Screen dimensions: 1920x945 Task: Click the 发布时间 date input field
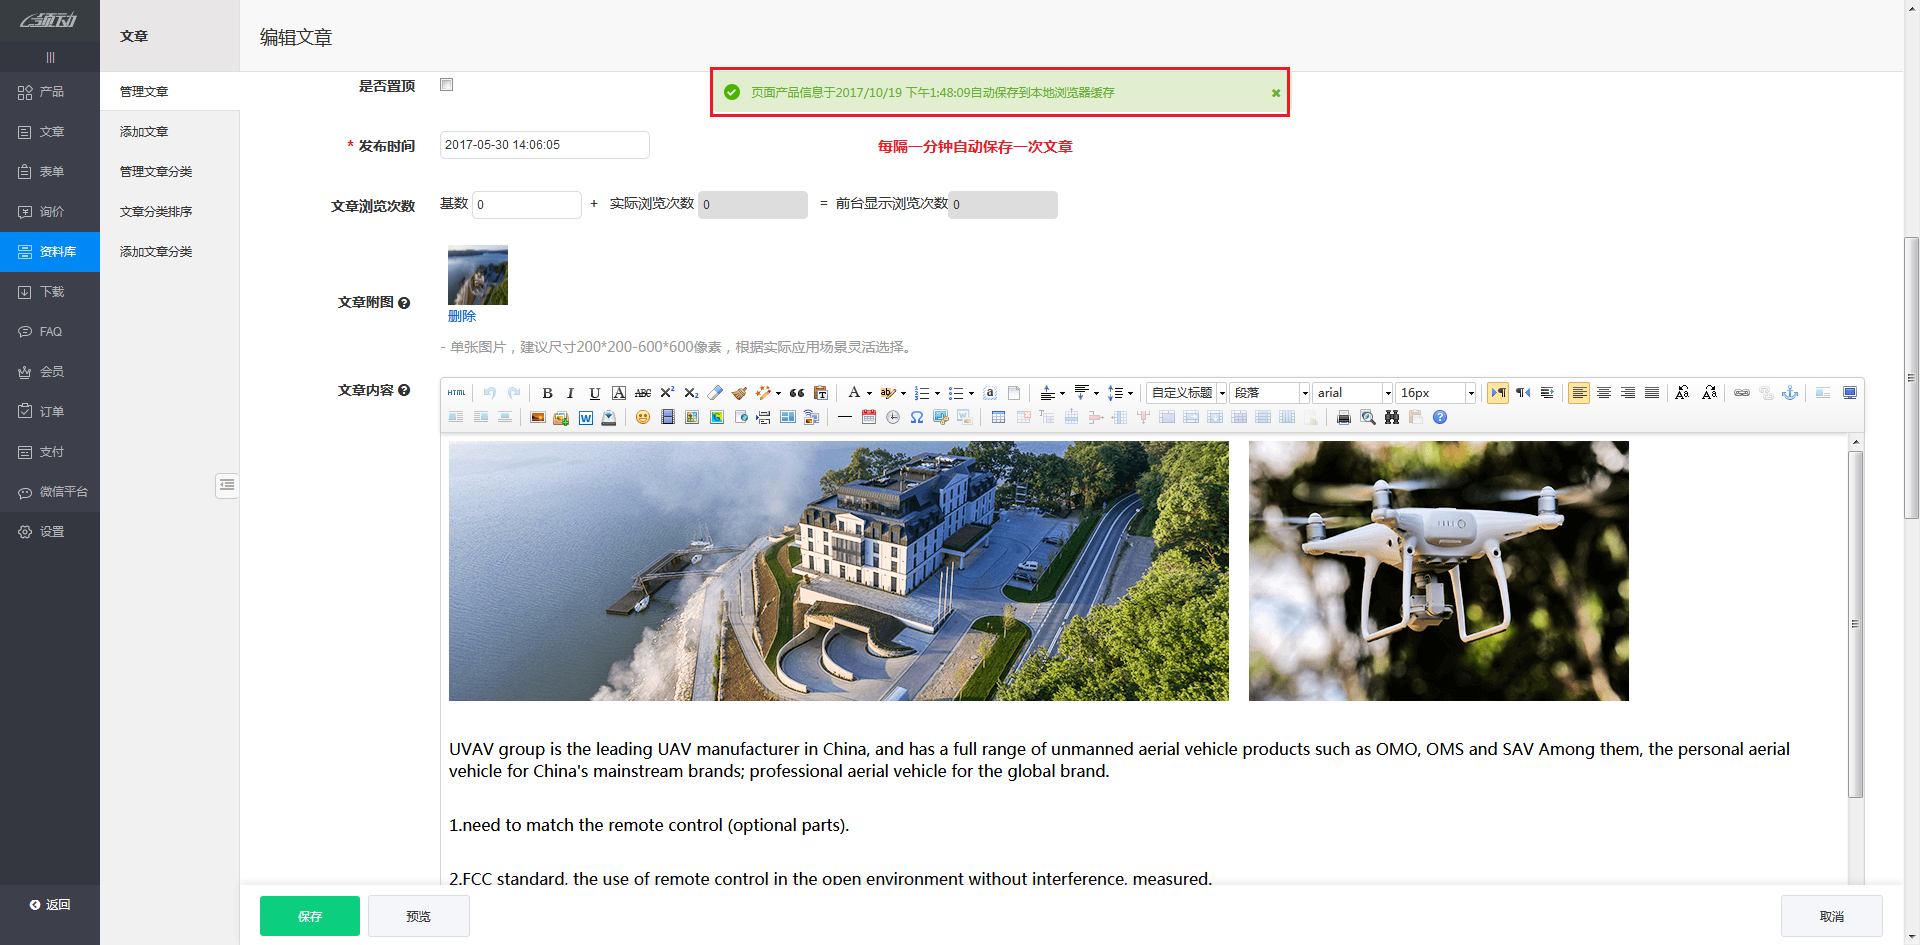[x=544, y=145]
